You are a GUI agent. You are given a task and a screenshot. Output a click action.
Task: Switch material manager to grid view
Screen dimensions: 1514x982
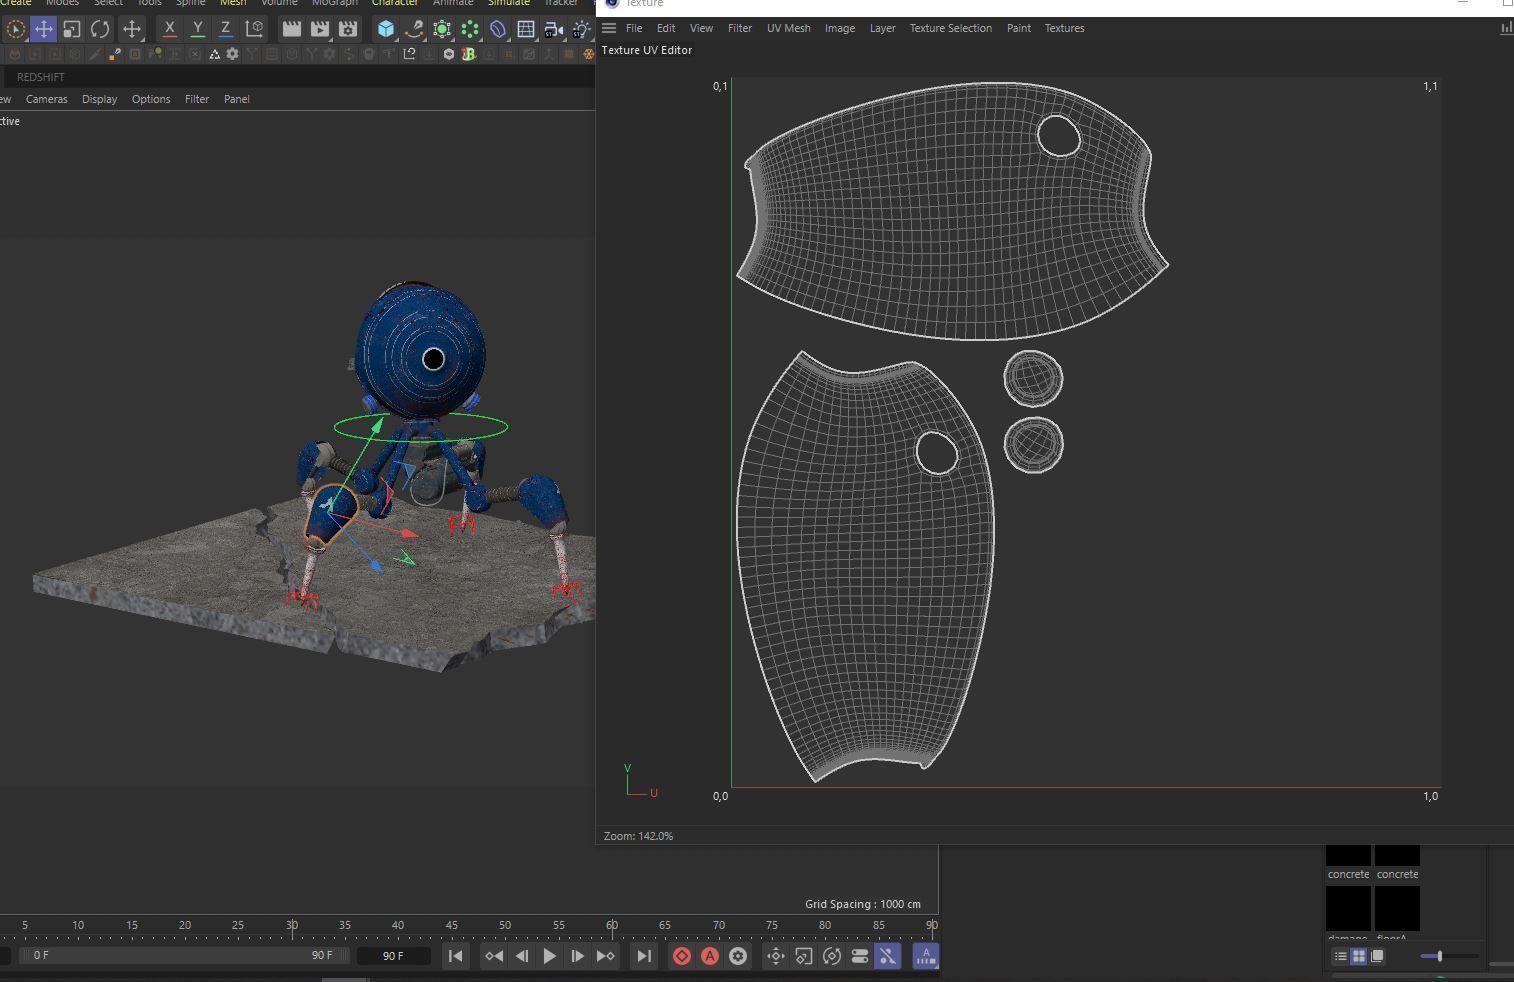click(x=1358, y=956)
